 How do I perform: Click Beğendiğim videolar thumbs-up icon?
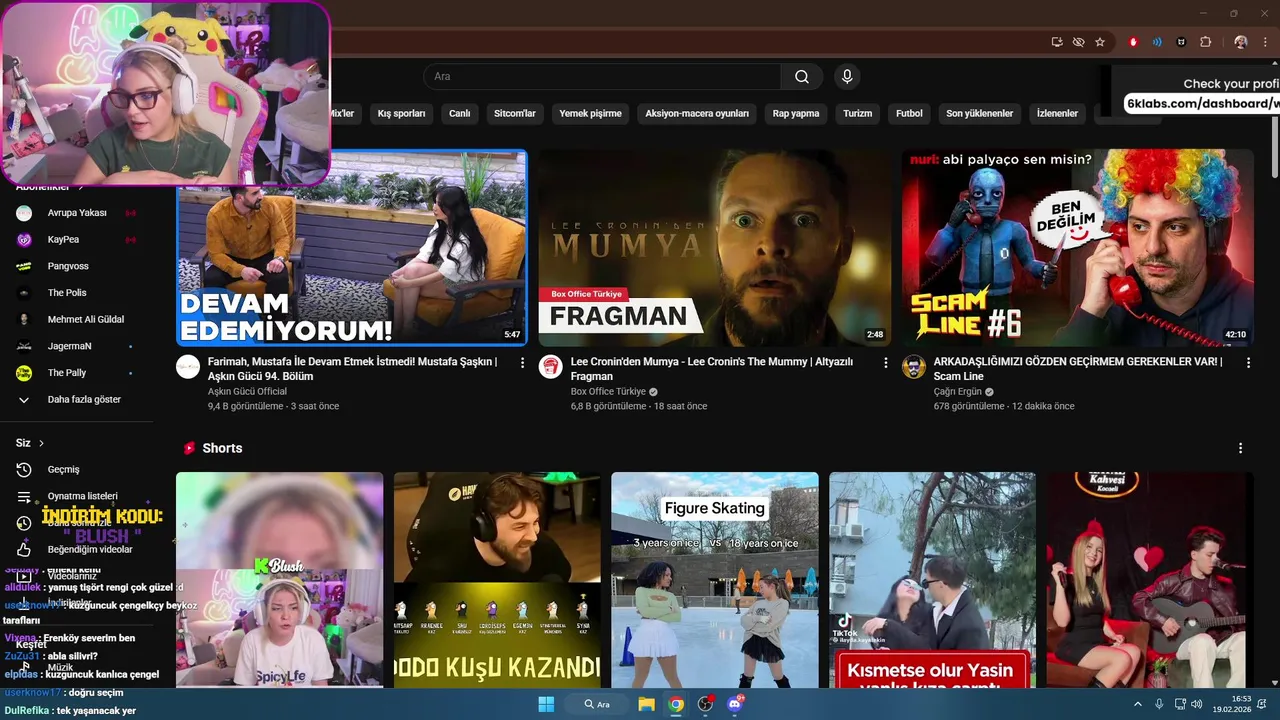click(24, 549)
